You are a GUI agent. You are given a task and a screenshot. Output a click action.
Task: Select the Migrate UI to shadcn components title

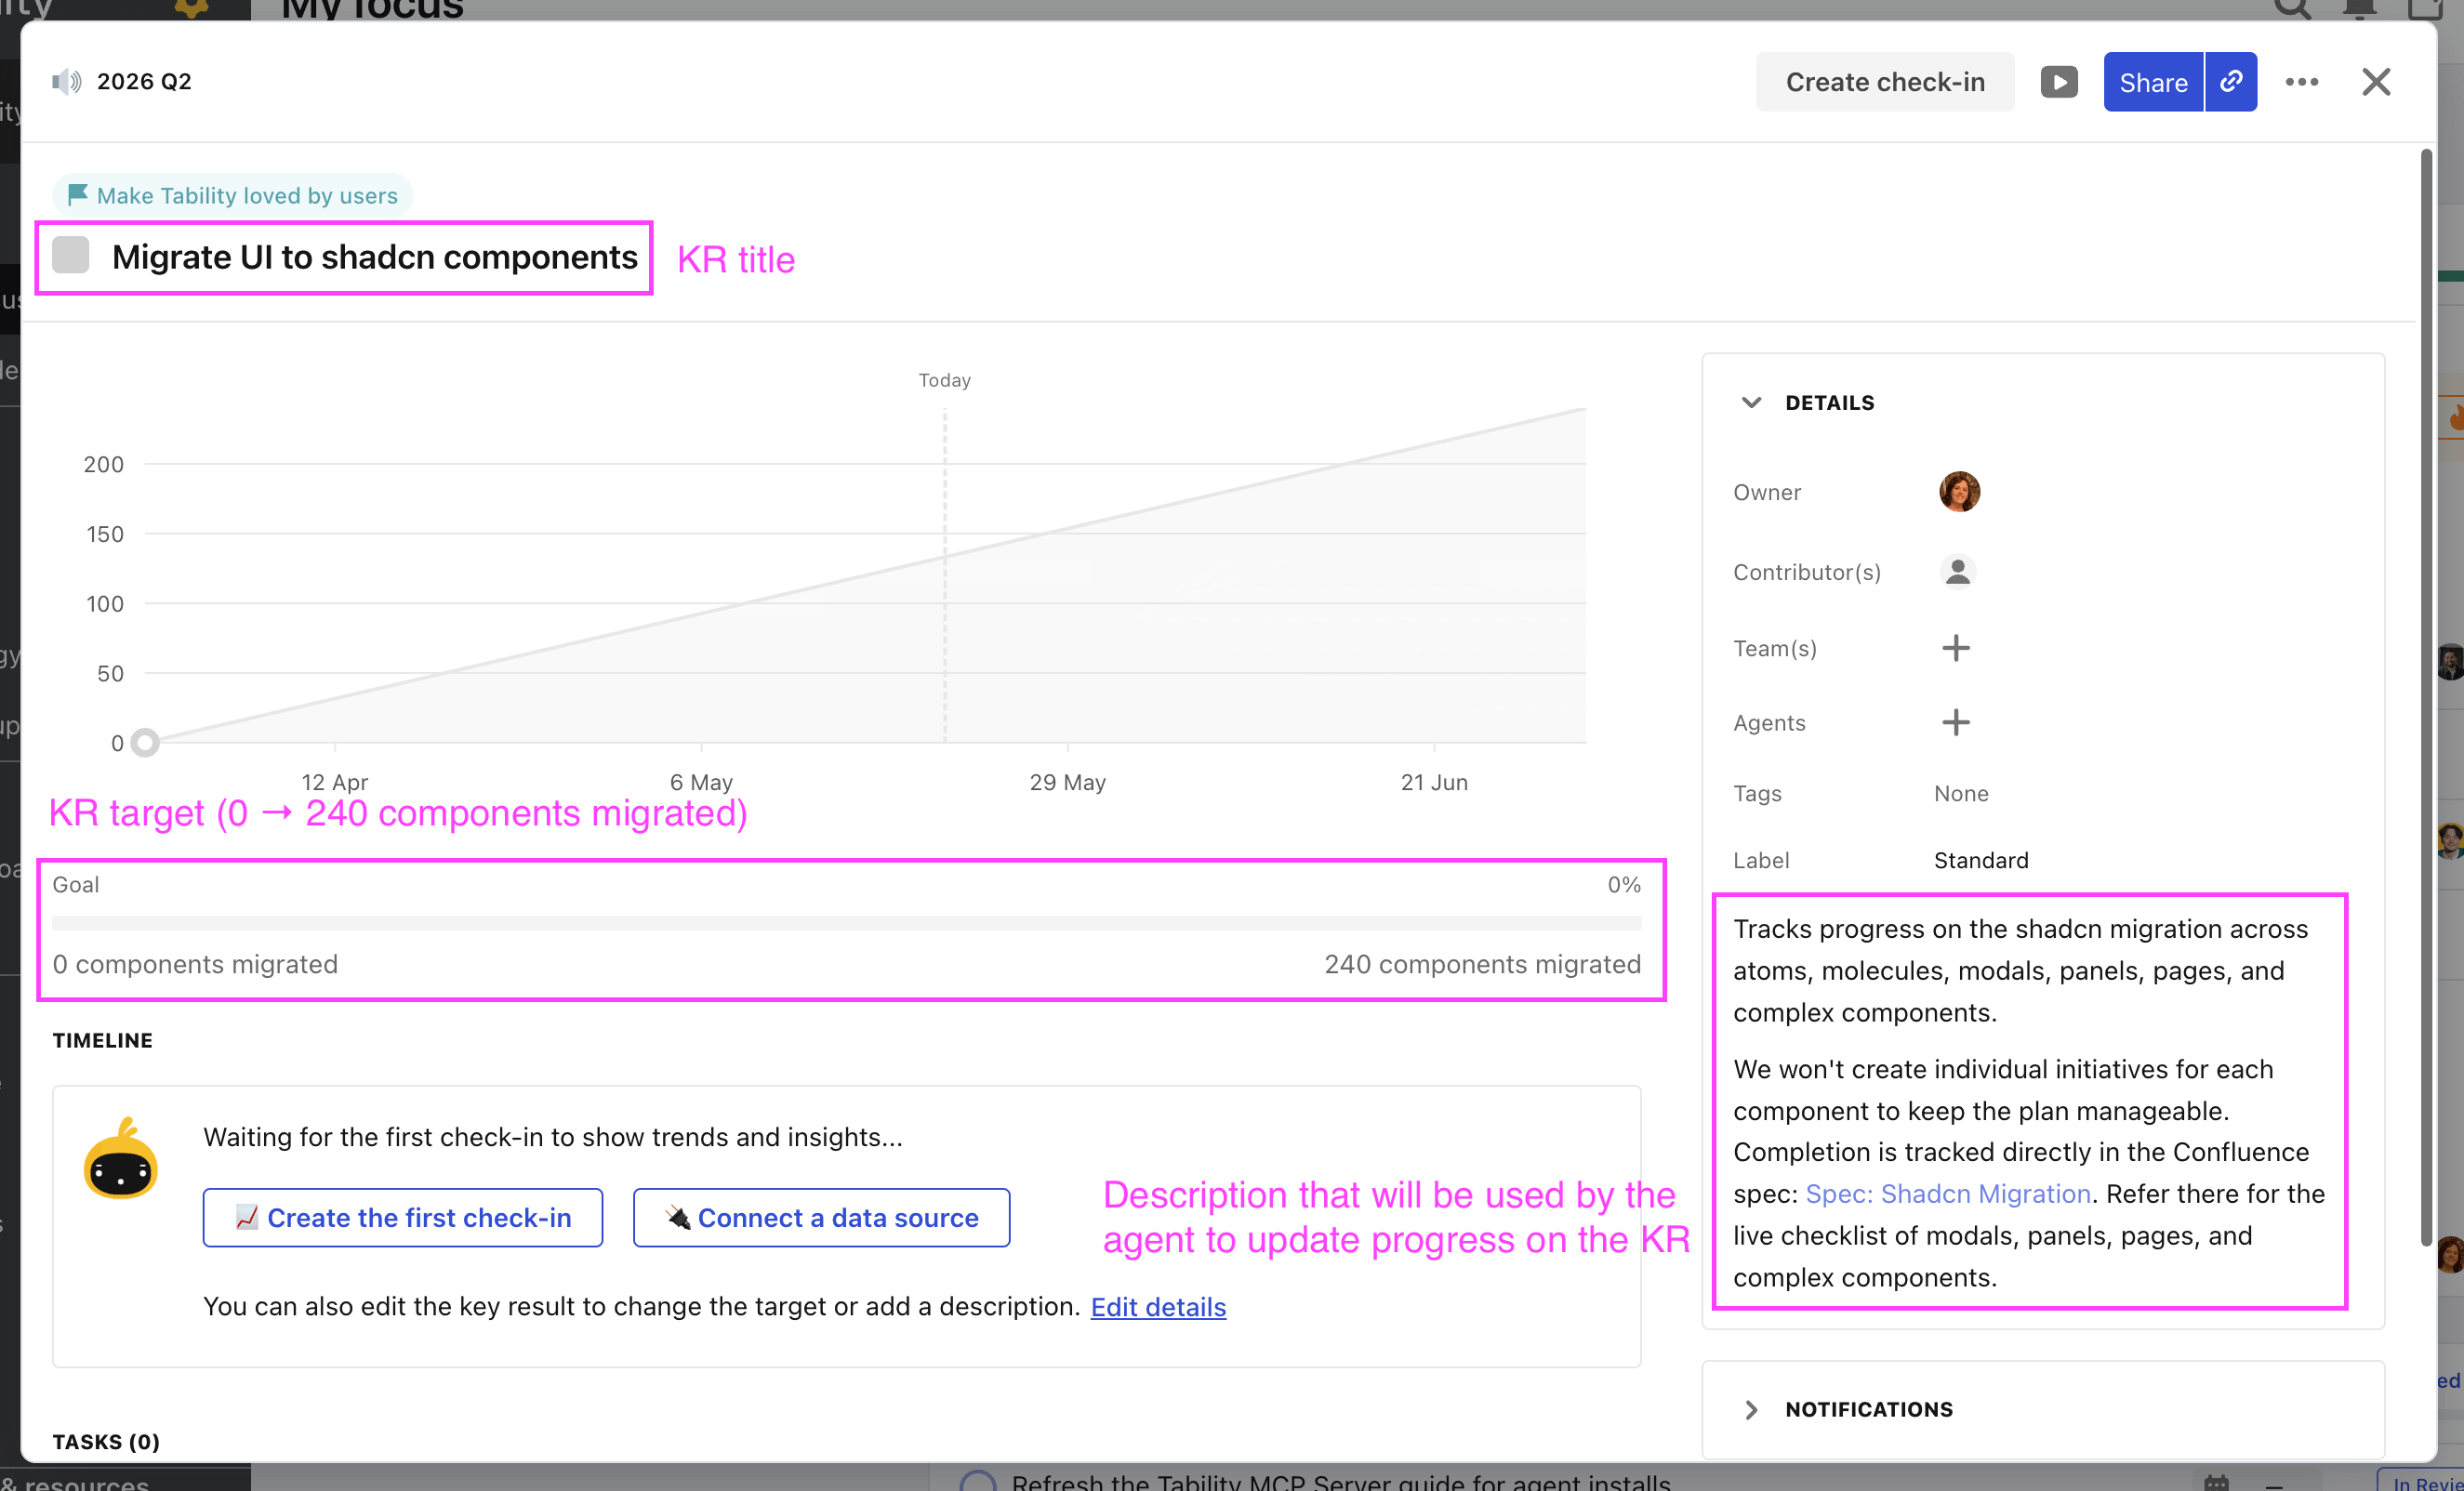(374, 257)
